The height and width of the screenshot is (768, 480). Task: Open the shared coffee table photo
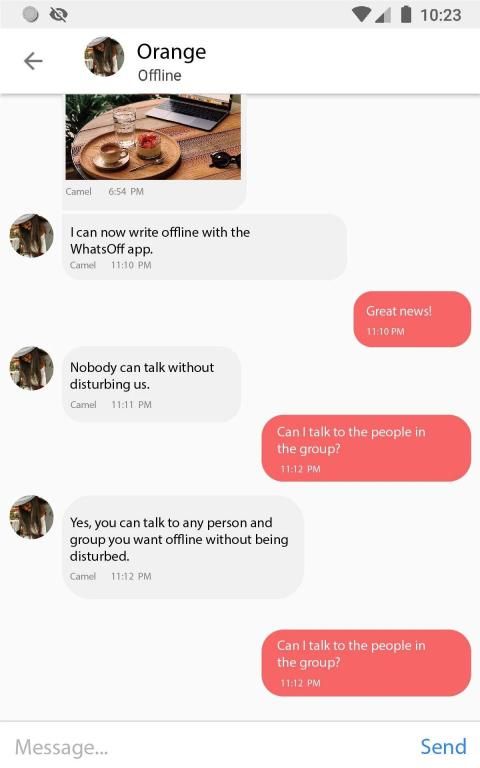(x=153, y=137)
